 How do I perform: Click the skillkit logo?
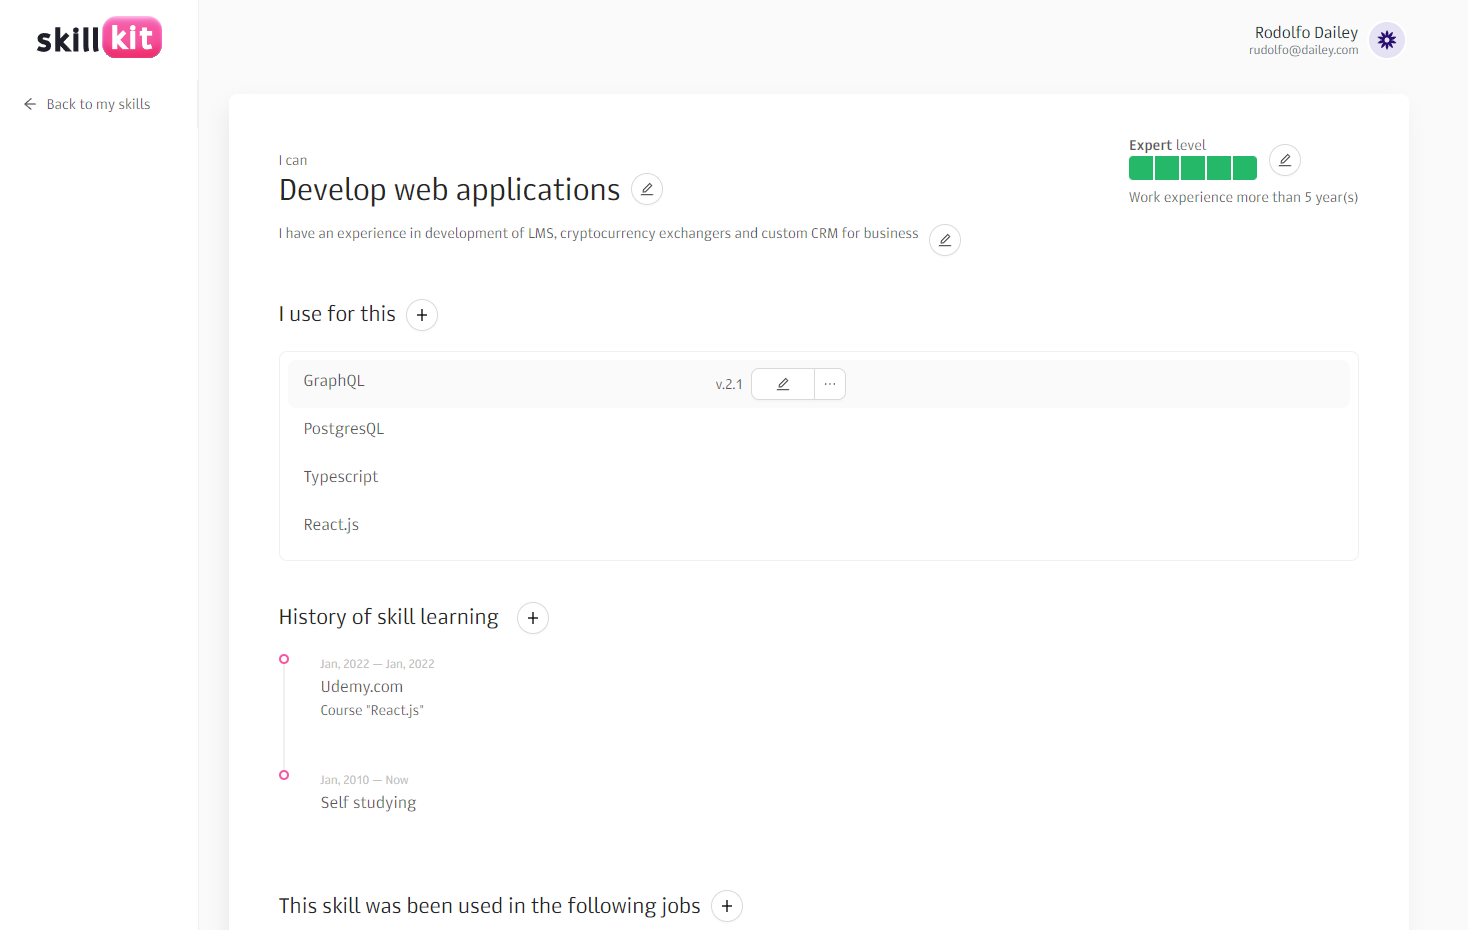point(99,38)
